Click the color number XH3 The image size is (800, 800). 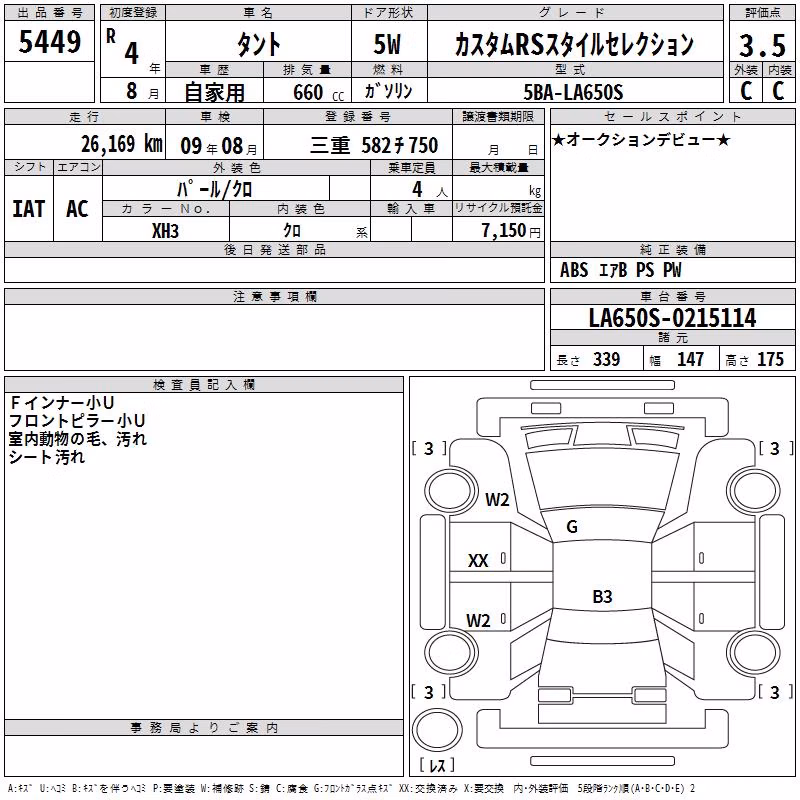pyautogui.click(x=165, y=231)
